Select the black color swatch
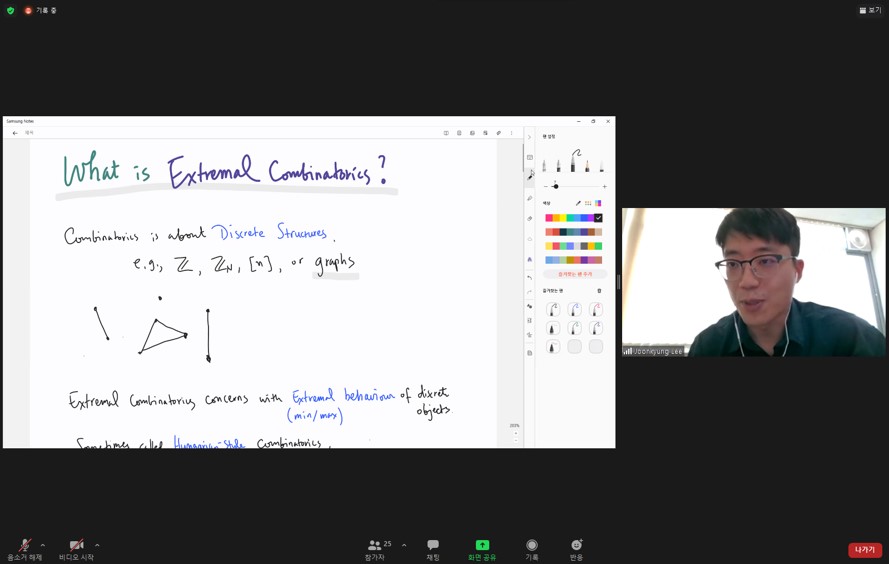The width and height of the screenshot is (889, 564). pyautogui.click(x=598, y=218)
